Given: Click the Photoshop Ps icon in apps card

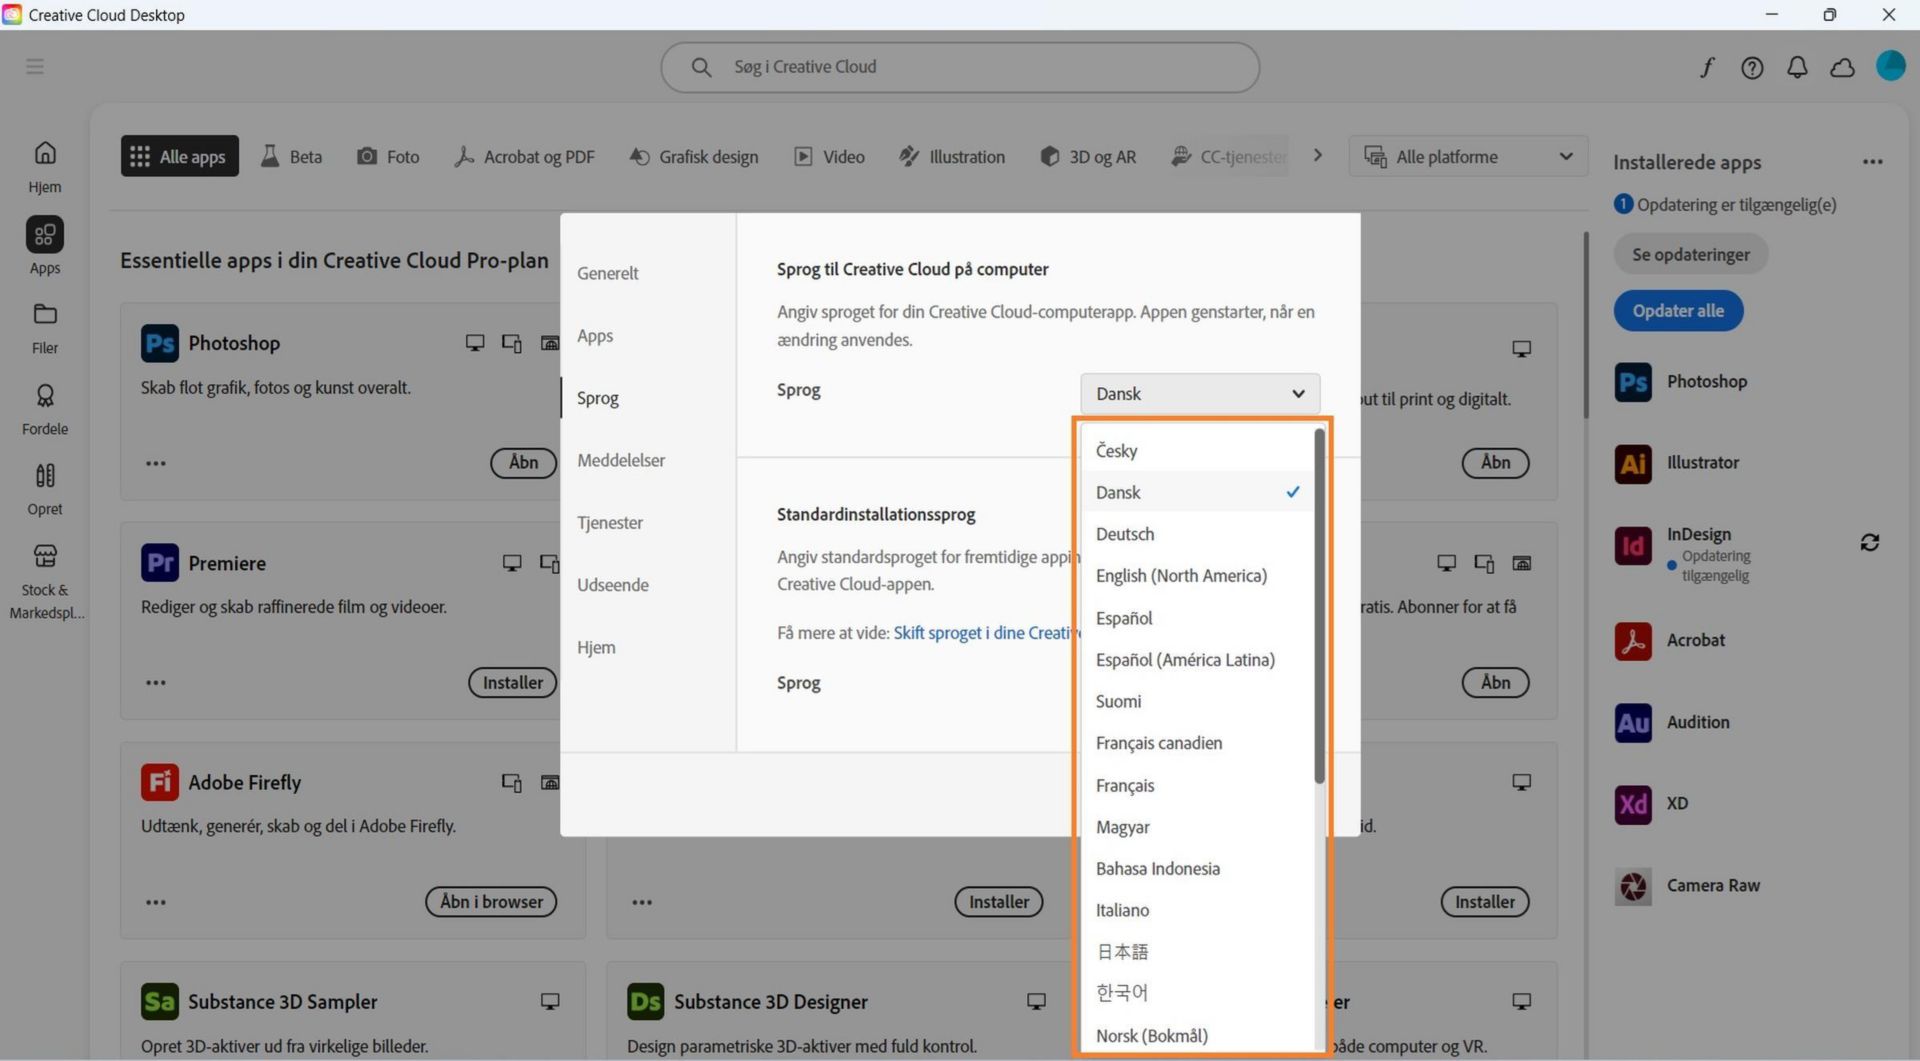Looking at the screenshot, I should point(160,343).
